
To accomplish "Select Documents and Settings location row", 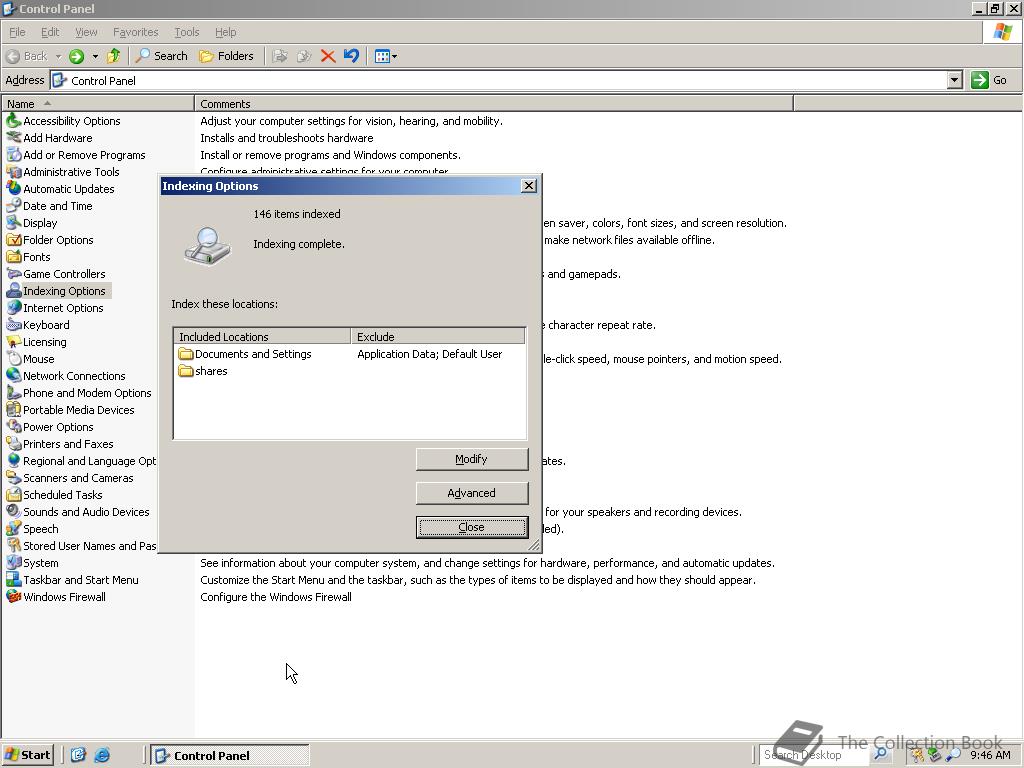I will [351, 354].
